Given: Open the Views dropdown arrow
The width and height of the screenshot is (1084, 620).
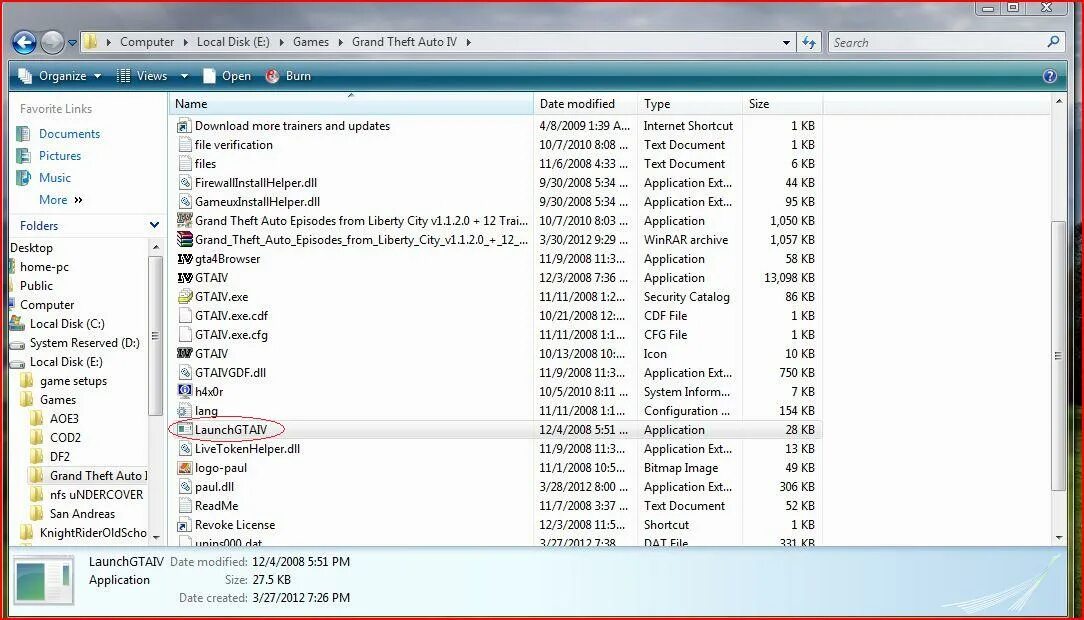Looking at the screenshot, I should coord(184,76).
